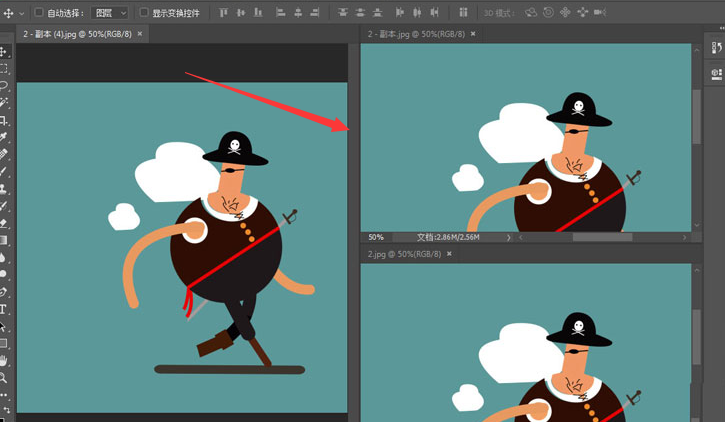Select the History Brush tool
The image size is (725, 422).
point(4,206)
